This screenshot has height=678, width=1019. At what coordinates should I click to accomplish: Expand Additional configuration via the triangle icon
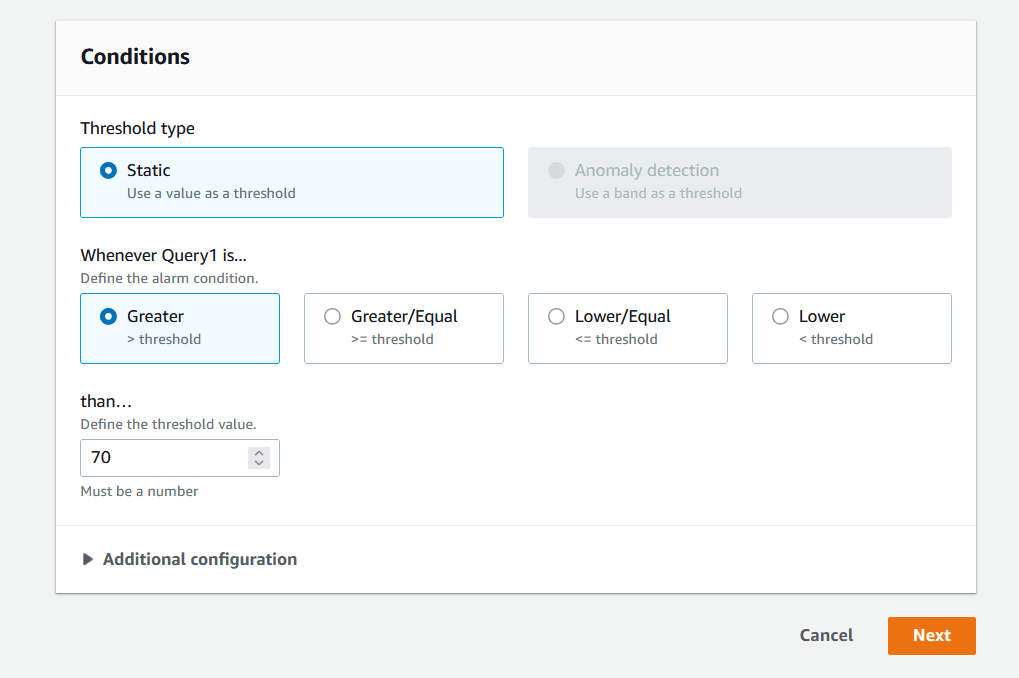[88, 560]
